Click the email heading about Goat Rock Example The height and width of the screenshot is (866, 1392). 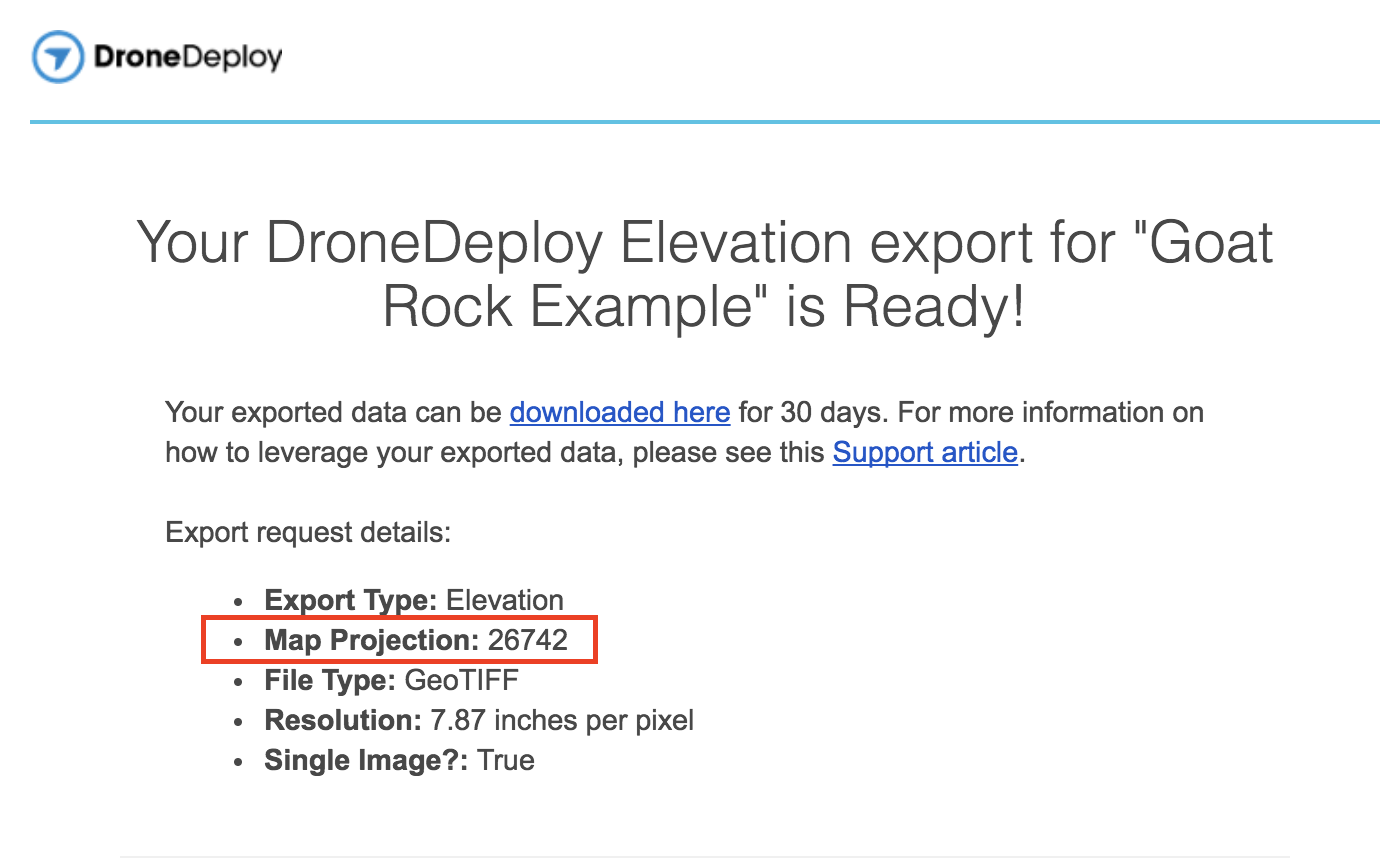[704, 274]
